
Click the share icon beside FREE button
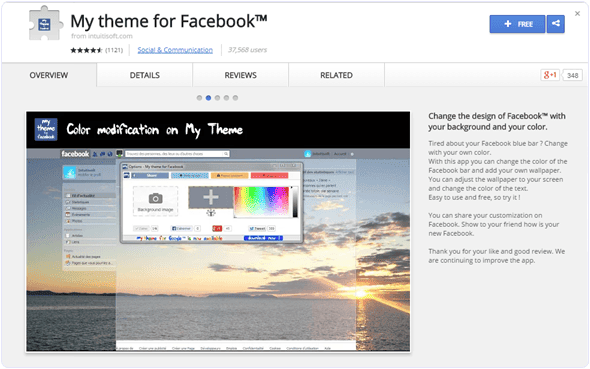pos(555,24)
